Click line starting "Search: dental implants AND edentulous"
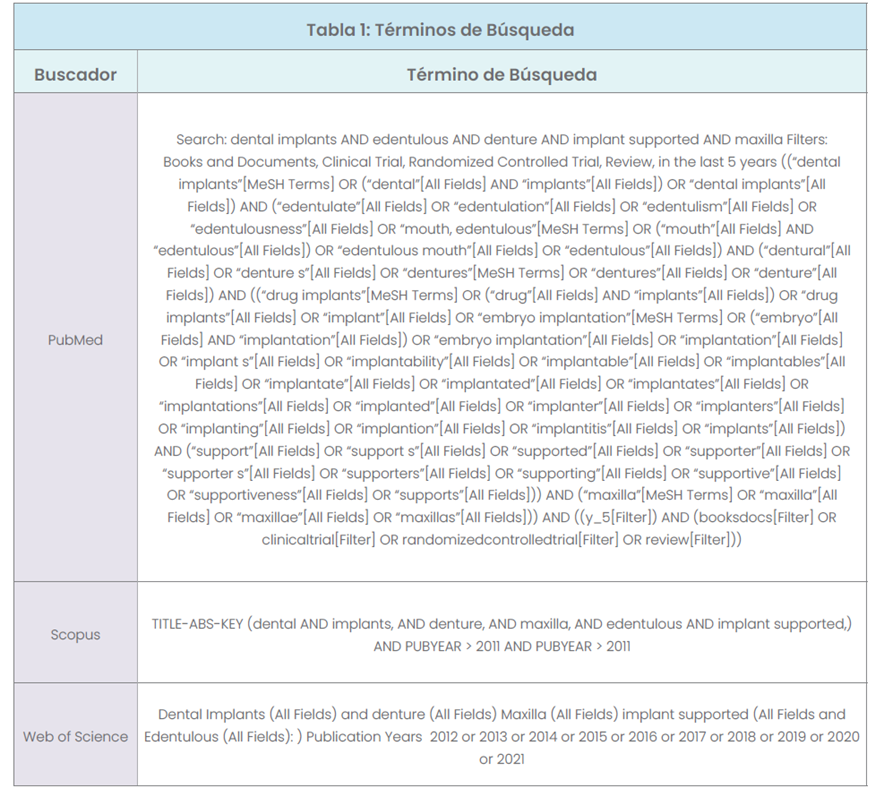 [x=502, y=139]
